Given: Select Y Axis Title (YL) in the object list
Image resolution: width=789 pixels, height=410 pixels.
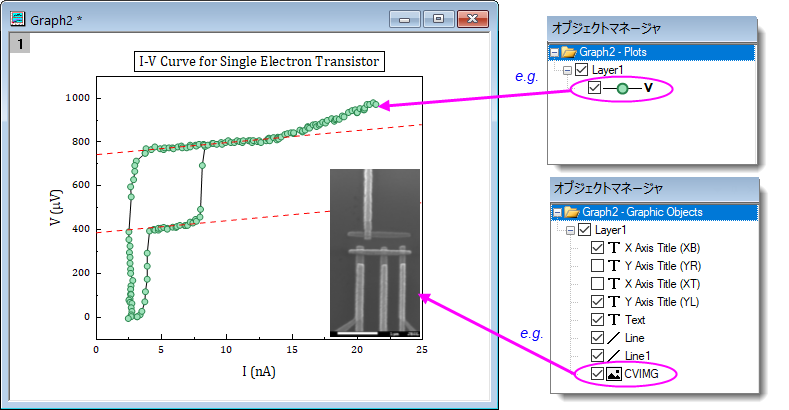Looking at the screenshot, I should (x=662, y=301).
